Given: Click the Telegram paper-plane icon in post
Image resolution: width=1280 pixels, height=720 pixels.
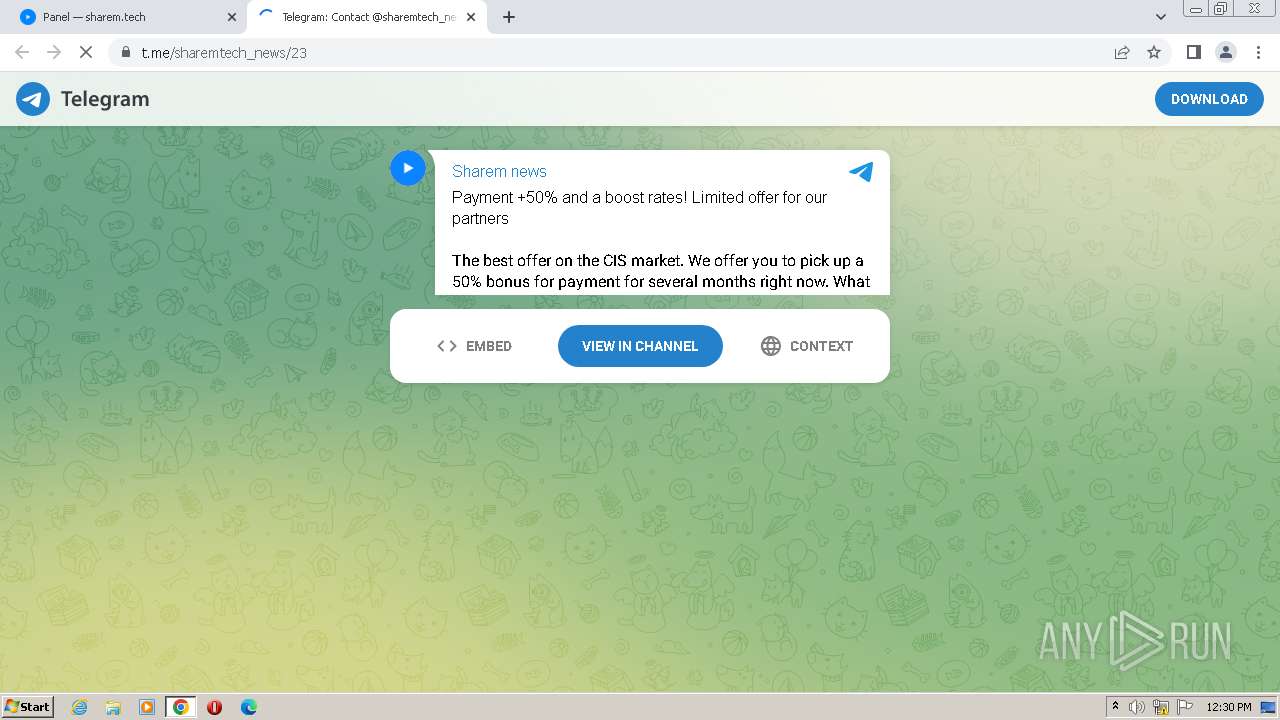Looking at the screenshot, I should tap(861, 172).
